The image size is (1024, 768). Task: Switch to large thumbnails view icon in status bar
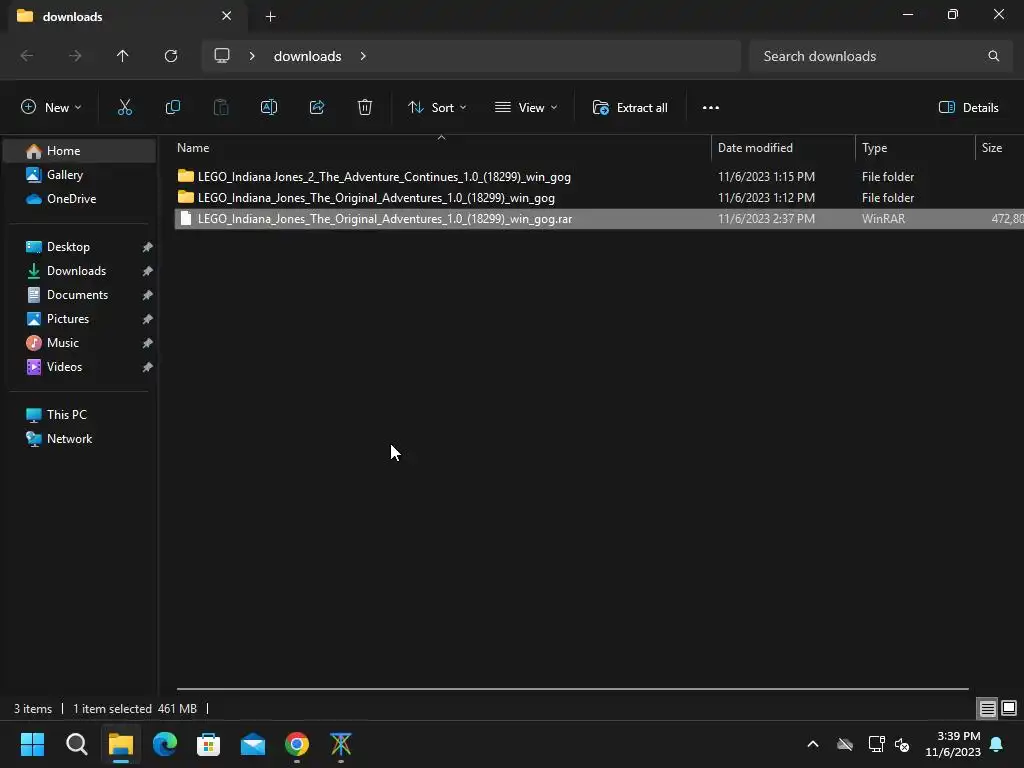click(1009, 708)
